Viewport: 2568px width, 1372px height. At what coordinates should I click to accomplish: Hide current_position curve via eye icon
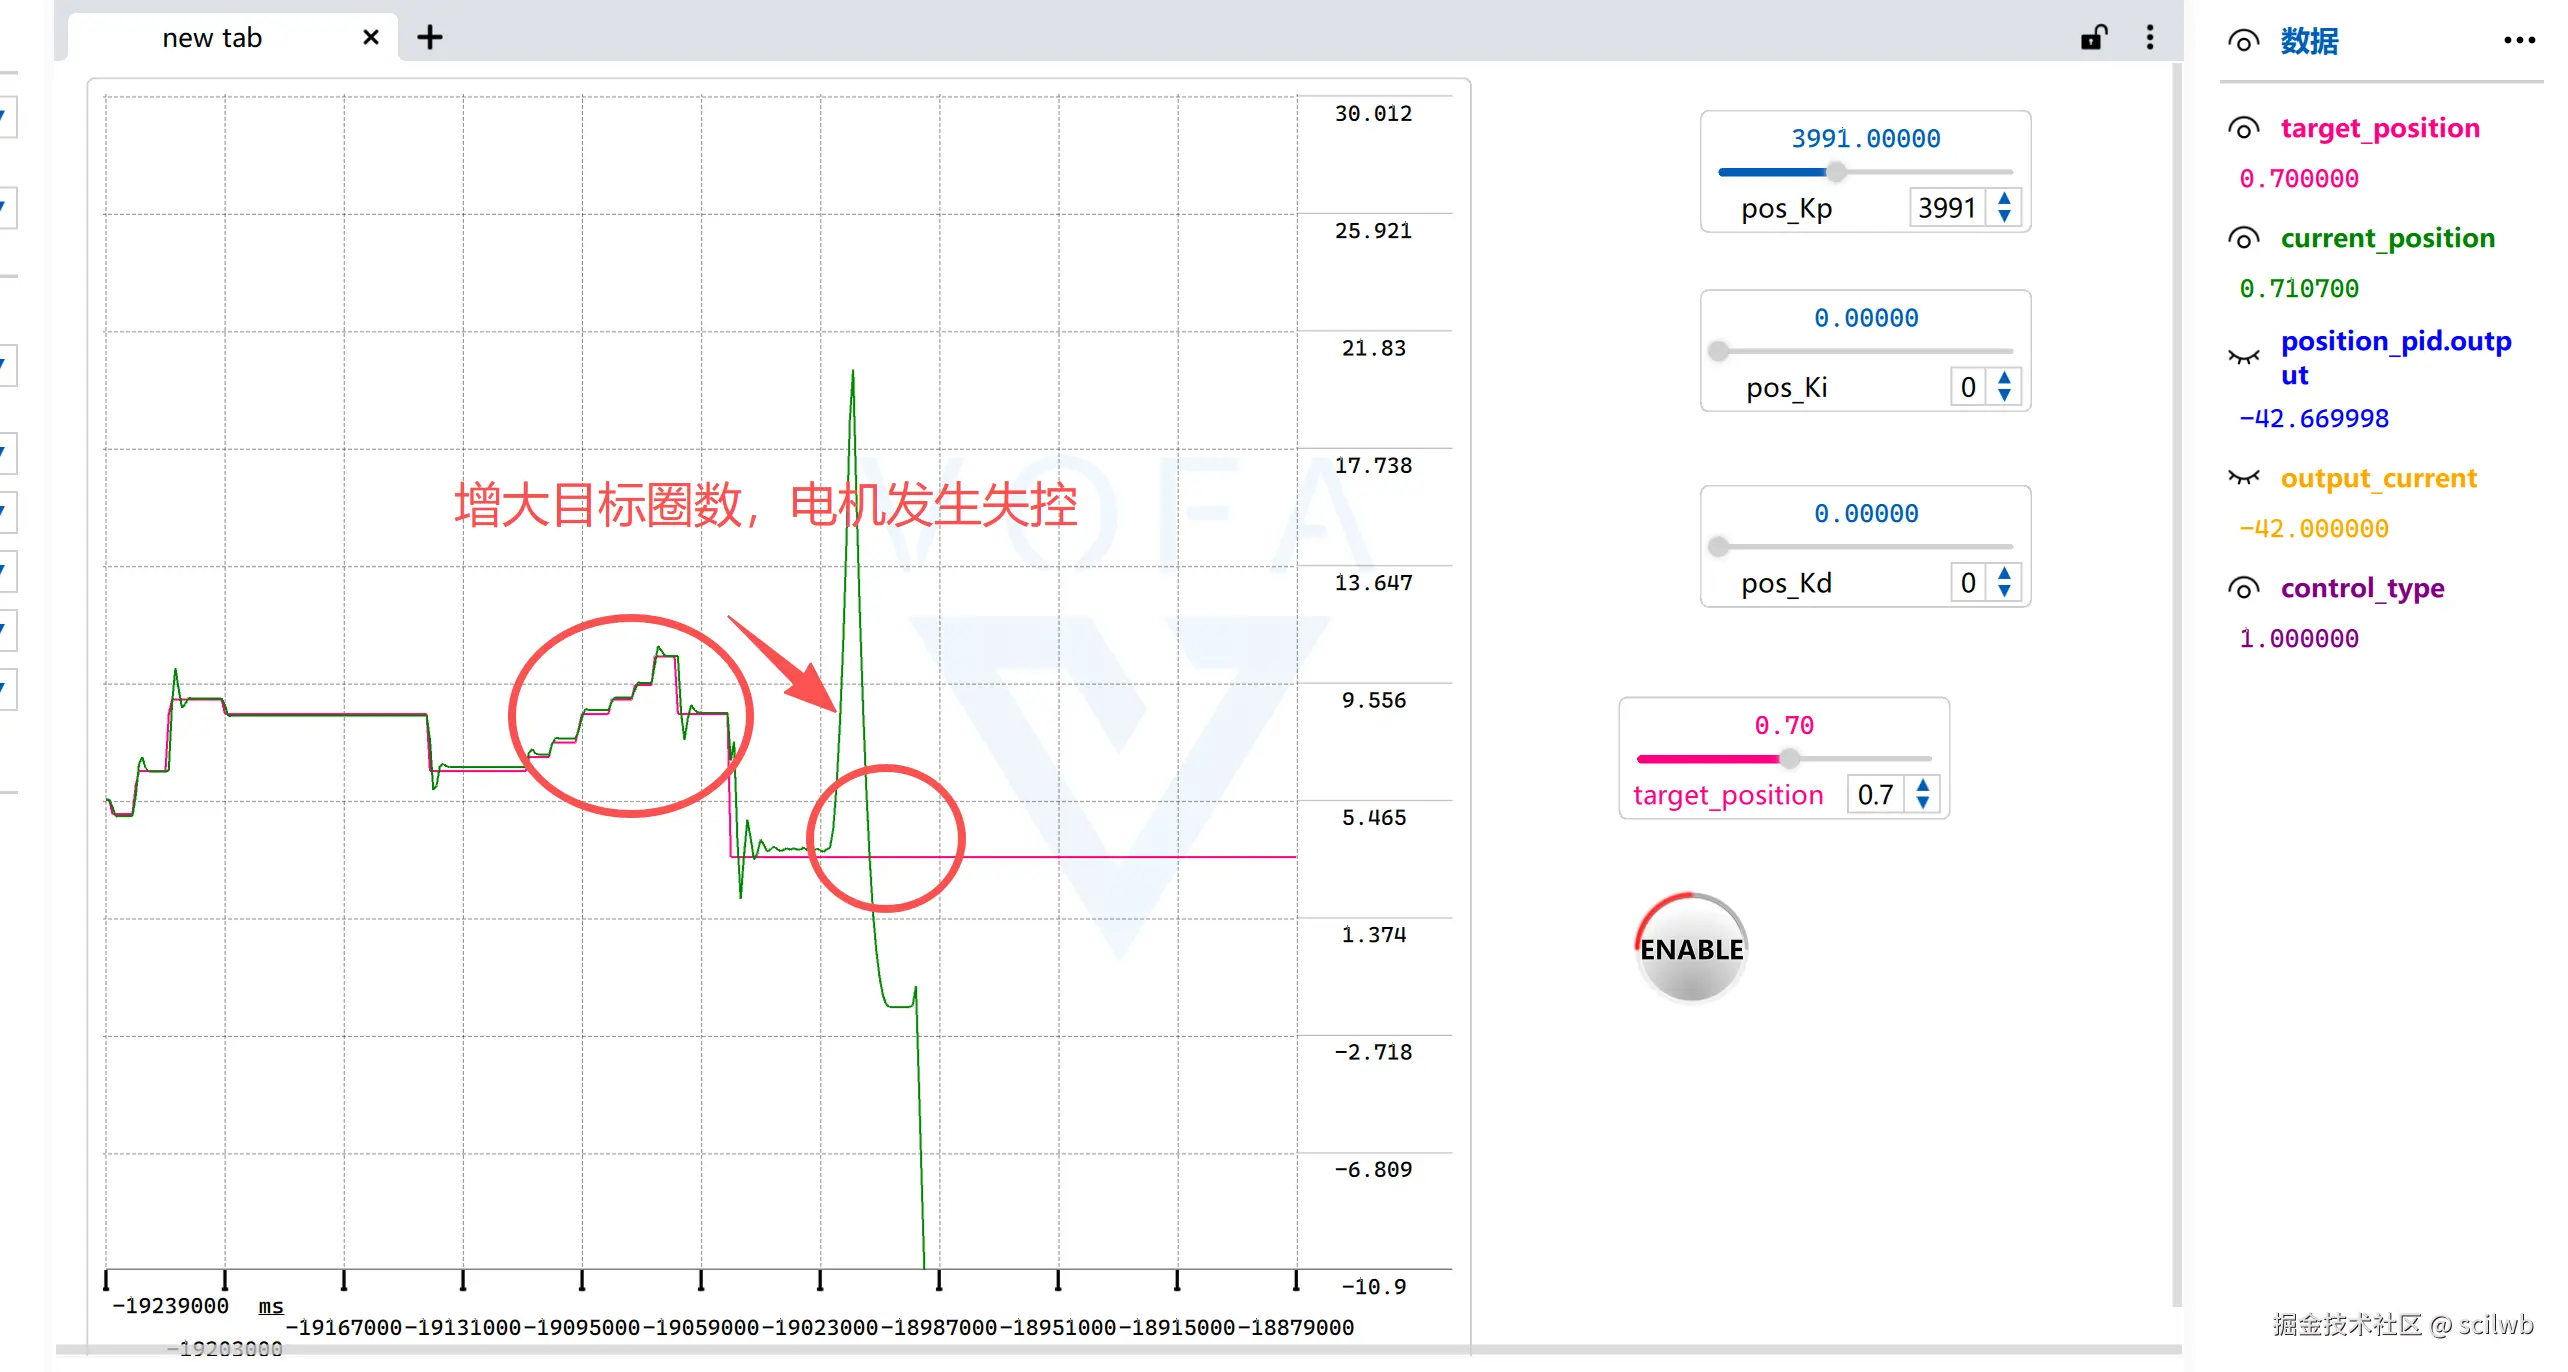(2243, 239)
